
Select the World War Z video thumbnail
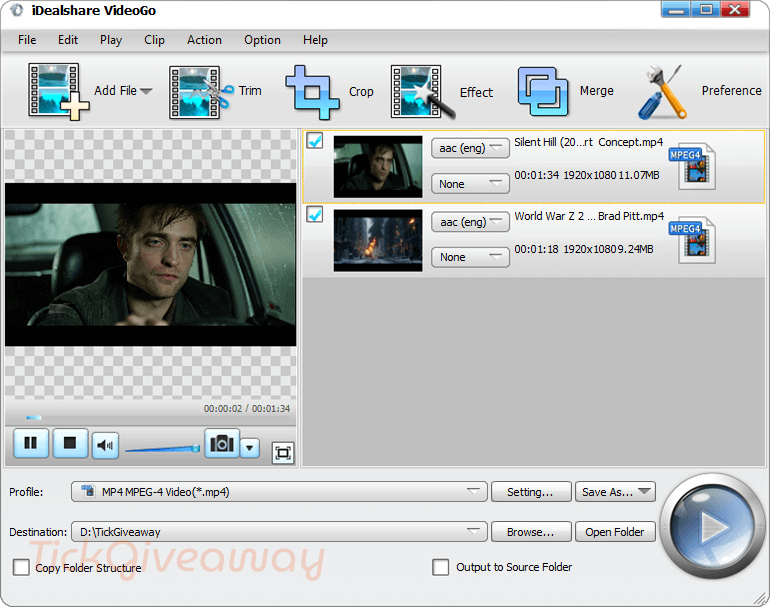(378, 241)
